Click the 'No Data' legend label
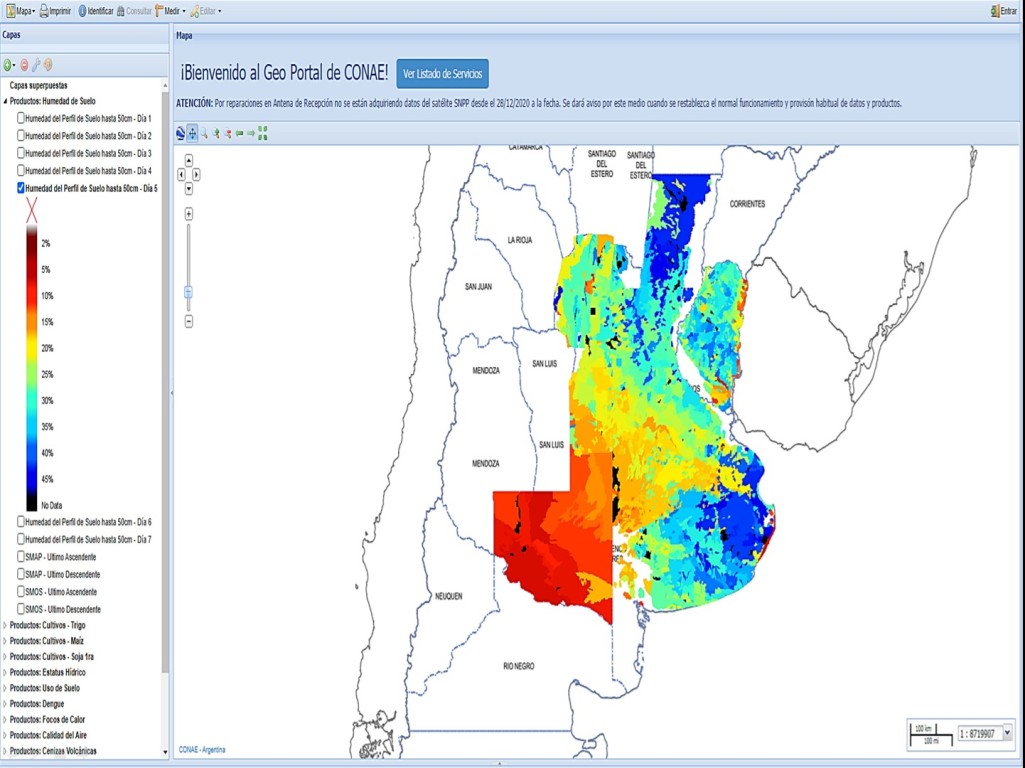This screenshot has width=1025, height=768. [x=52, y=505]
